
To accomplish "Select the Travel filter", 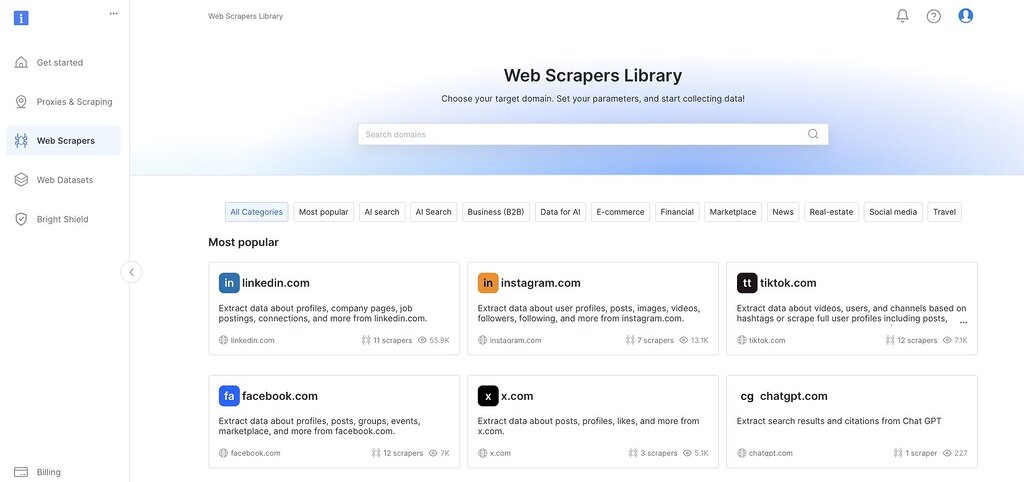I will click(944, 212).
